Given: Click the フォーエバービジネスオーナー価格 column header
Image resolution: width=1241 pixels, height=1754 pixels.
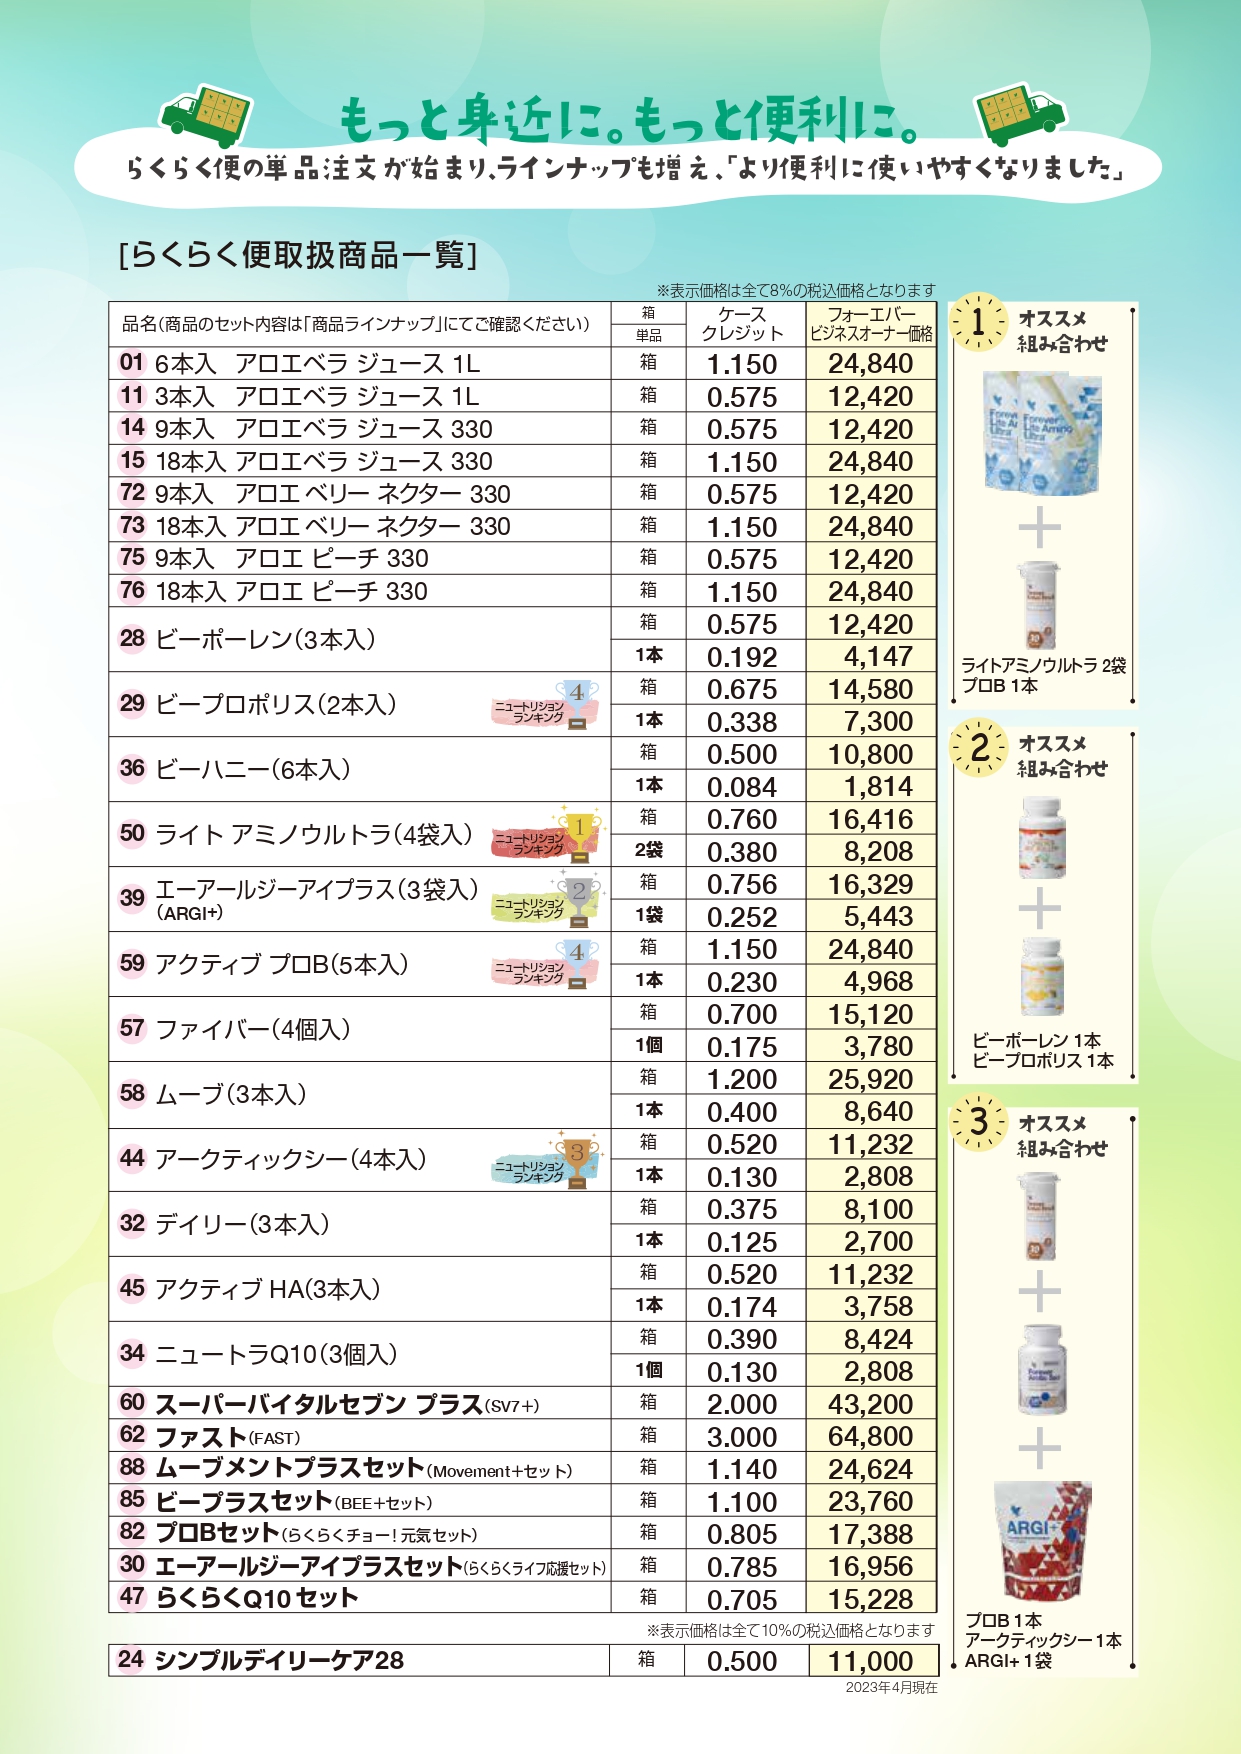Looking at the screenshot, I should click(871, 324).
